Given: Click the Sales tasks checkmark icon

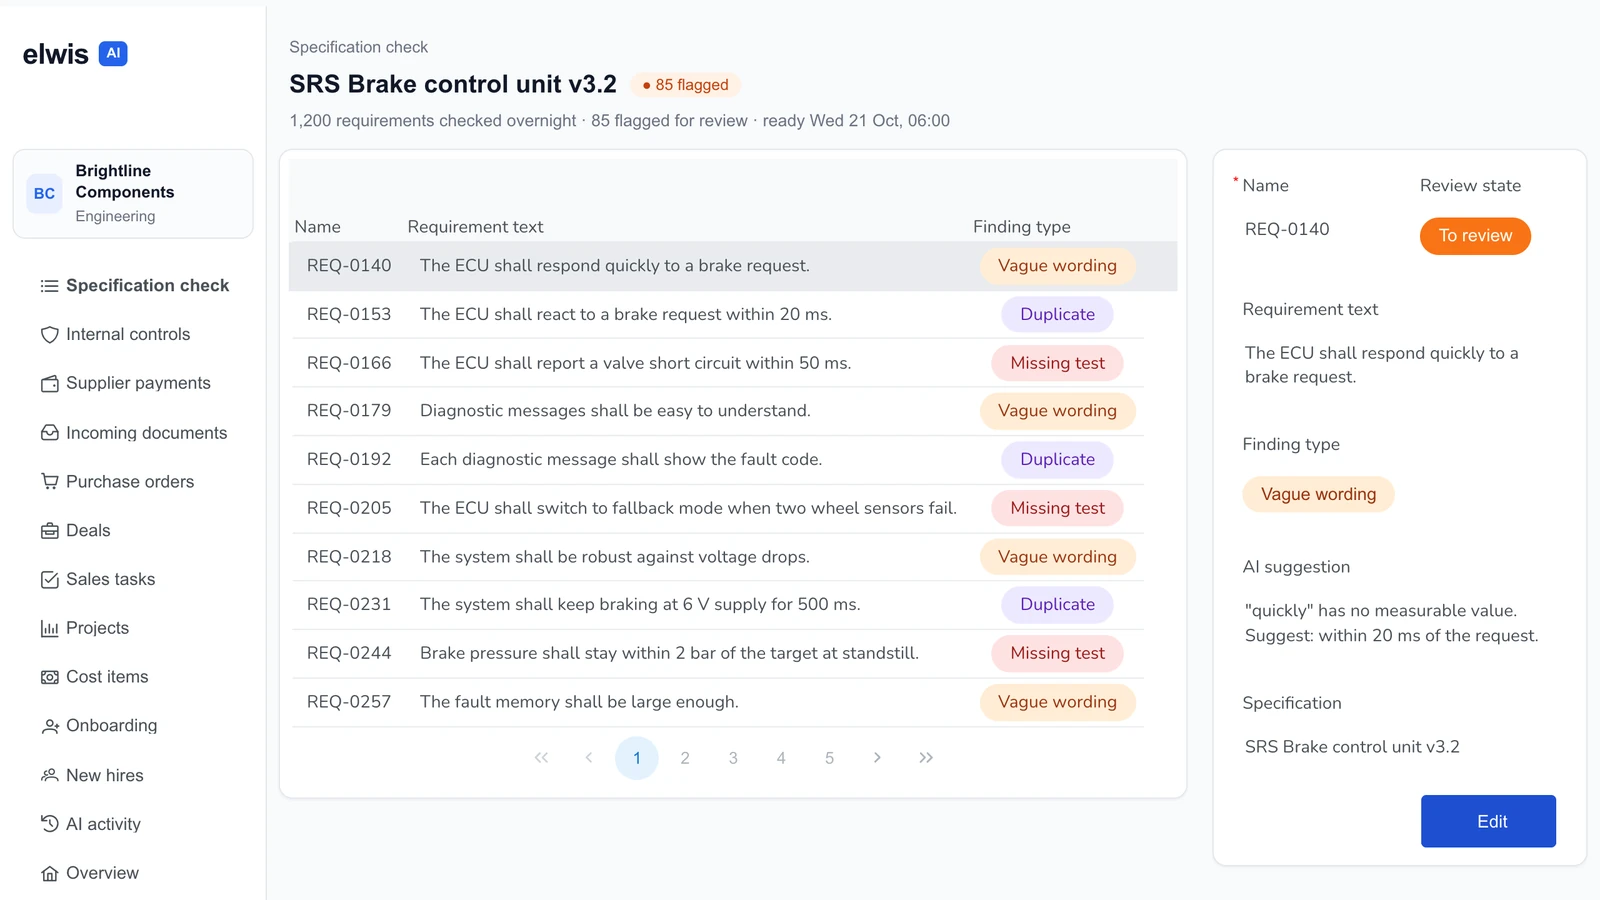Looking at the screenshot, I should click(x=49, y=580).
